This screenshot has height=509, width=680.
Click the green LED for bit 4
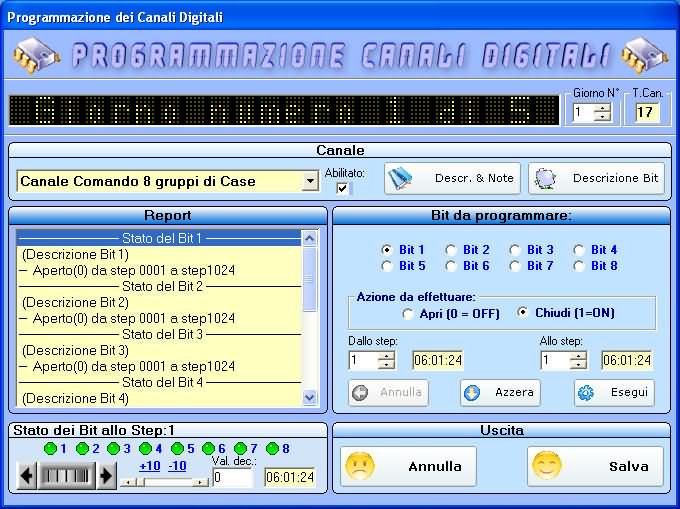pos(146,448)
